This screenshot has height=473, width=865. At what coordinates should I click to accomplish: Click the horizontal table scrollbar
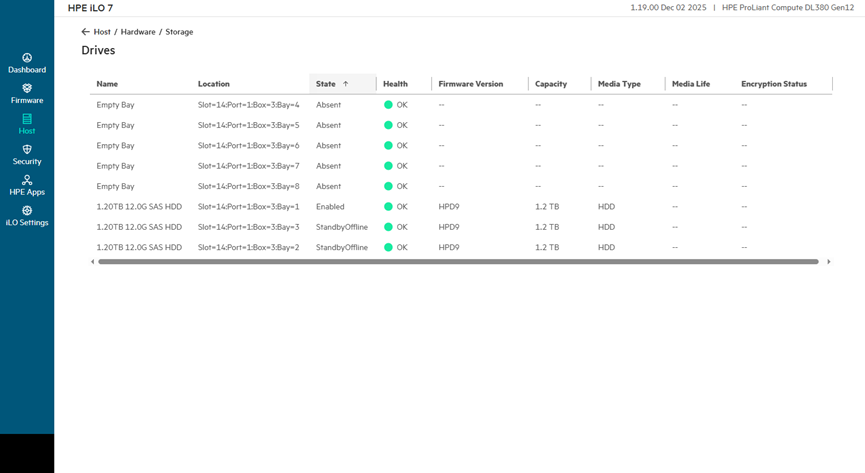pyautogui.click(x=458, y=262)
